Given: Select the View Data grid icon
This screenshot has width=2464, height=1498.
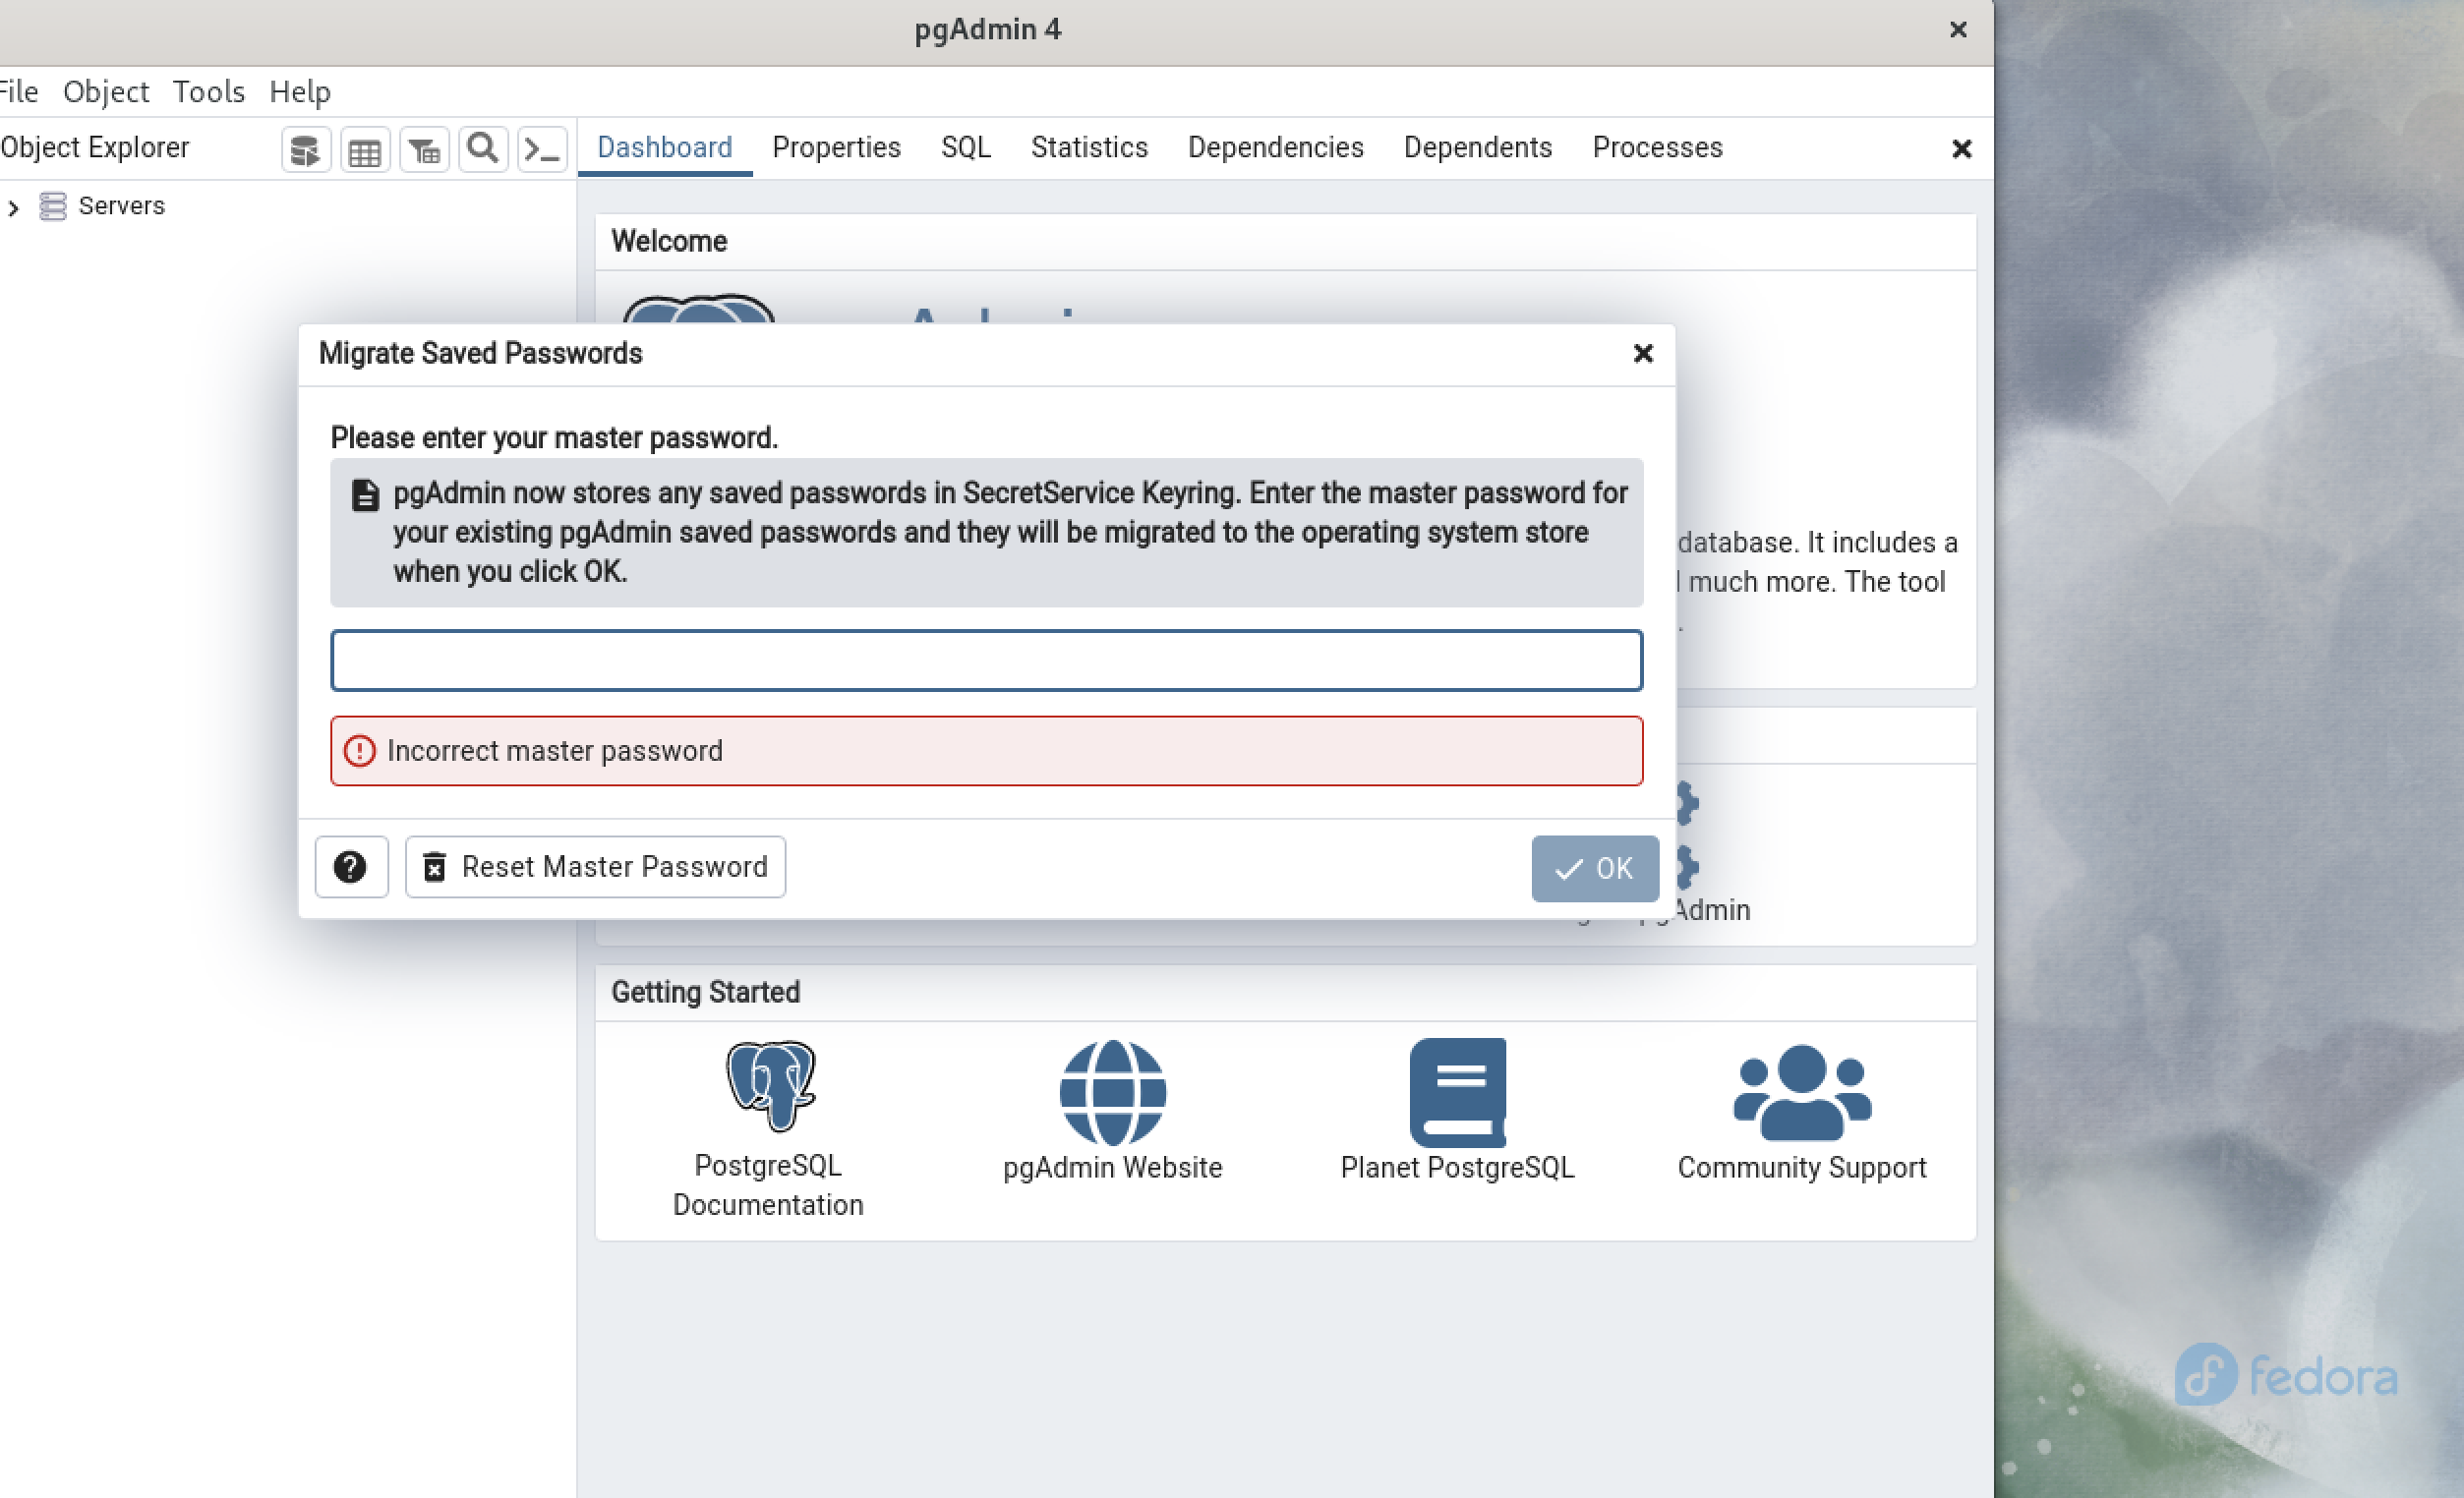Looking at the screenshot, I should pos(364,148).
